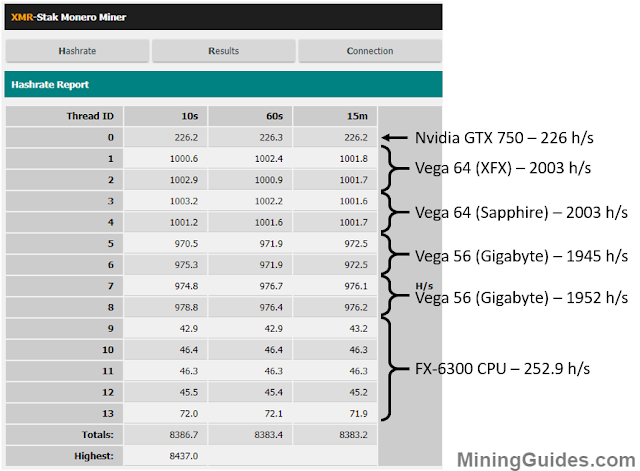Select thread 13 10s value 72.0

pyautogui.click(x=189, y=413)
